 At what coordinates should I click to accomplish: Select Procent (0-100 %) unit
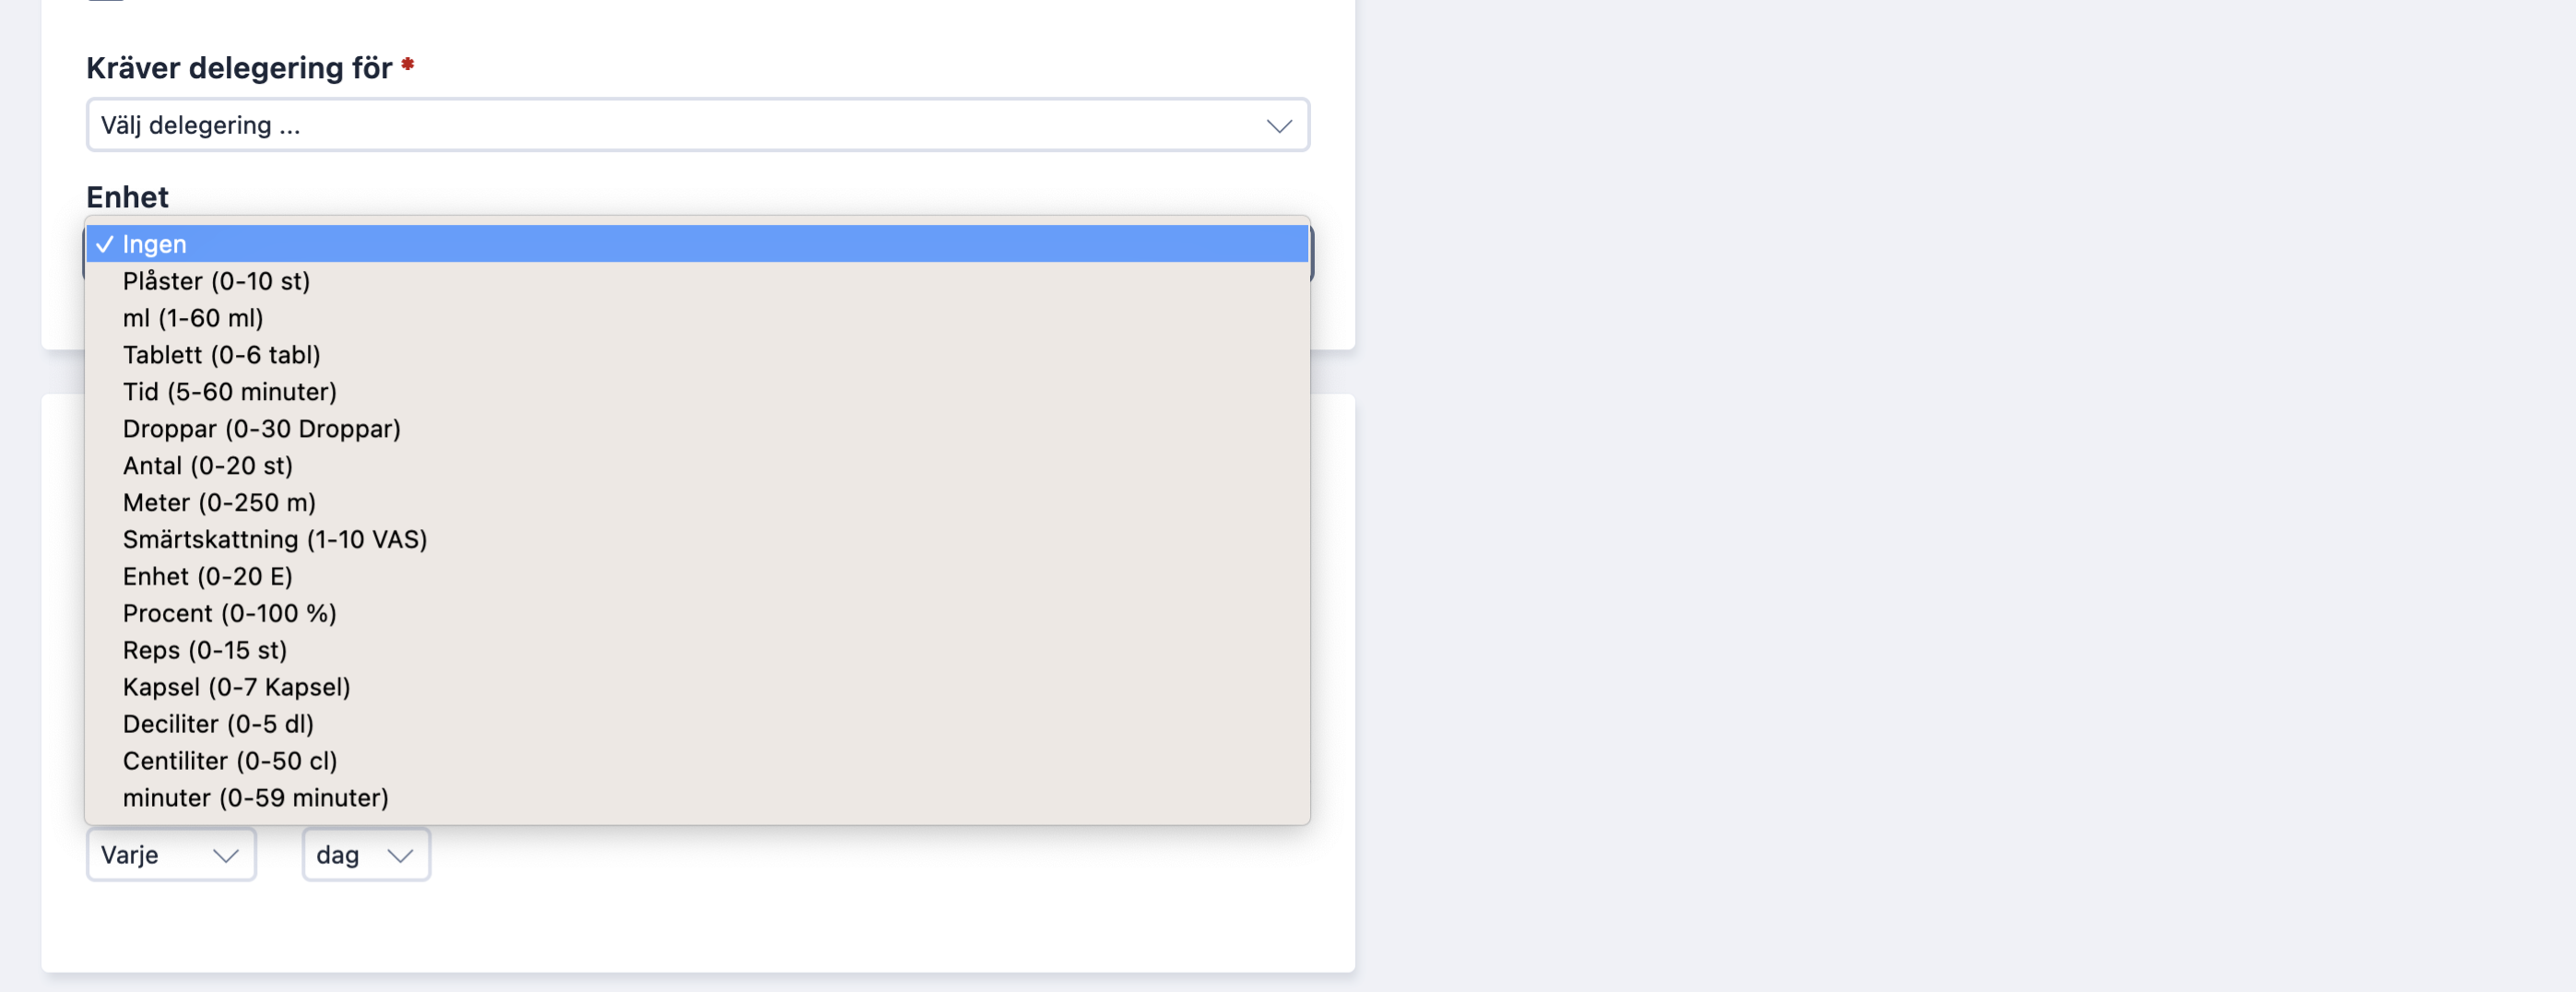[698, 614]
